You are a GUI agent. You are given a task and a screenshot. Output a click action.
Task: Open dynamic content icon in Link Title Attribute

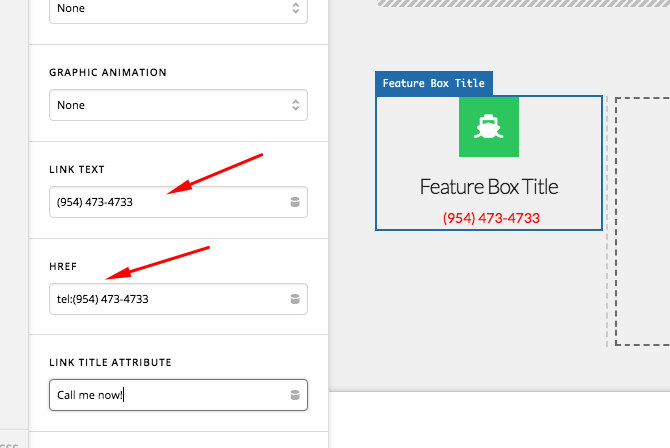[295, 395]
